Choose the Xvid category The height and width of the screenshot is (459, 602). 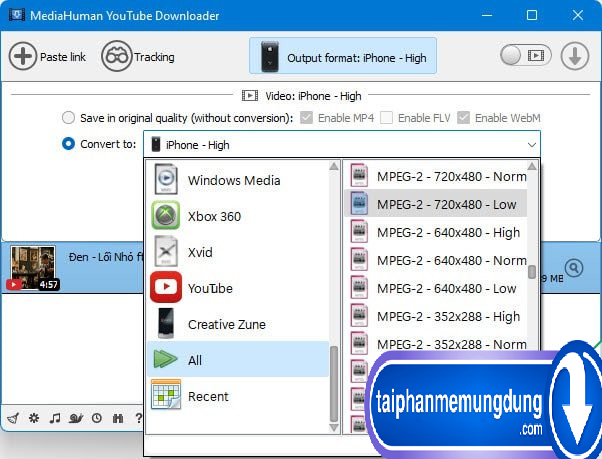(238, 252)
